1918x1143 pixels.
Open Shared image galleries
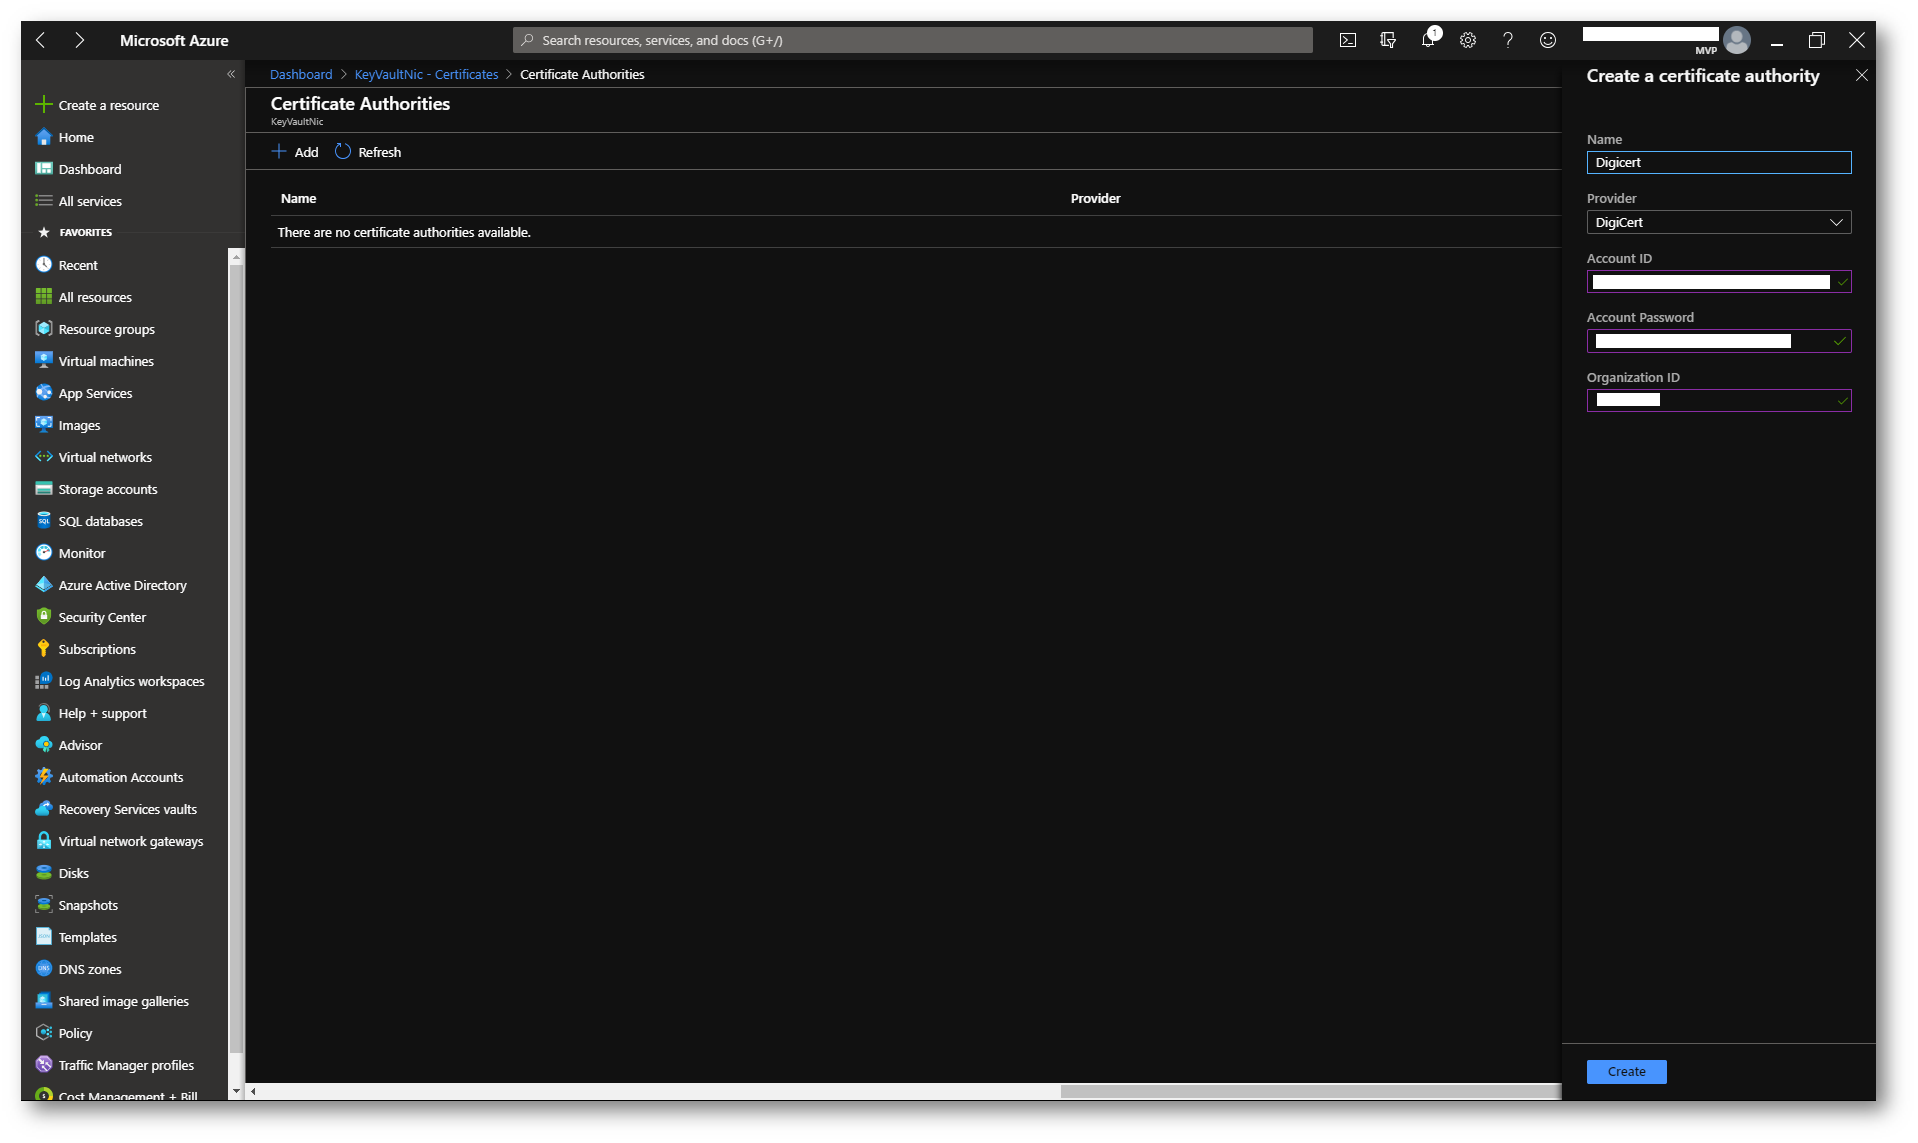[x=112, y=1001]
